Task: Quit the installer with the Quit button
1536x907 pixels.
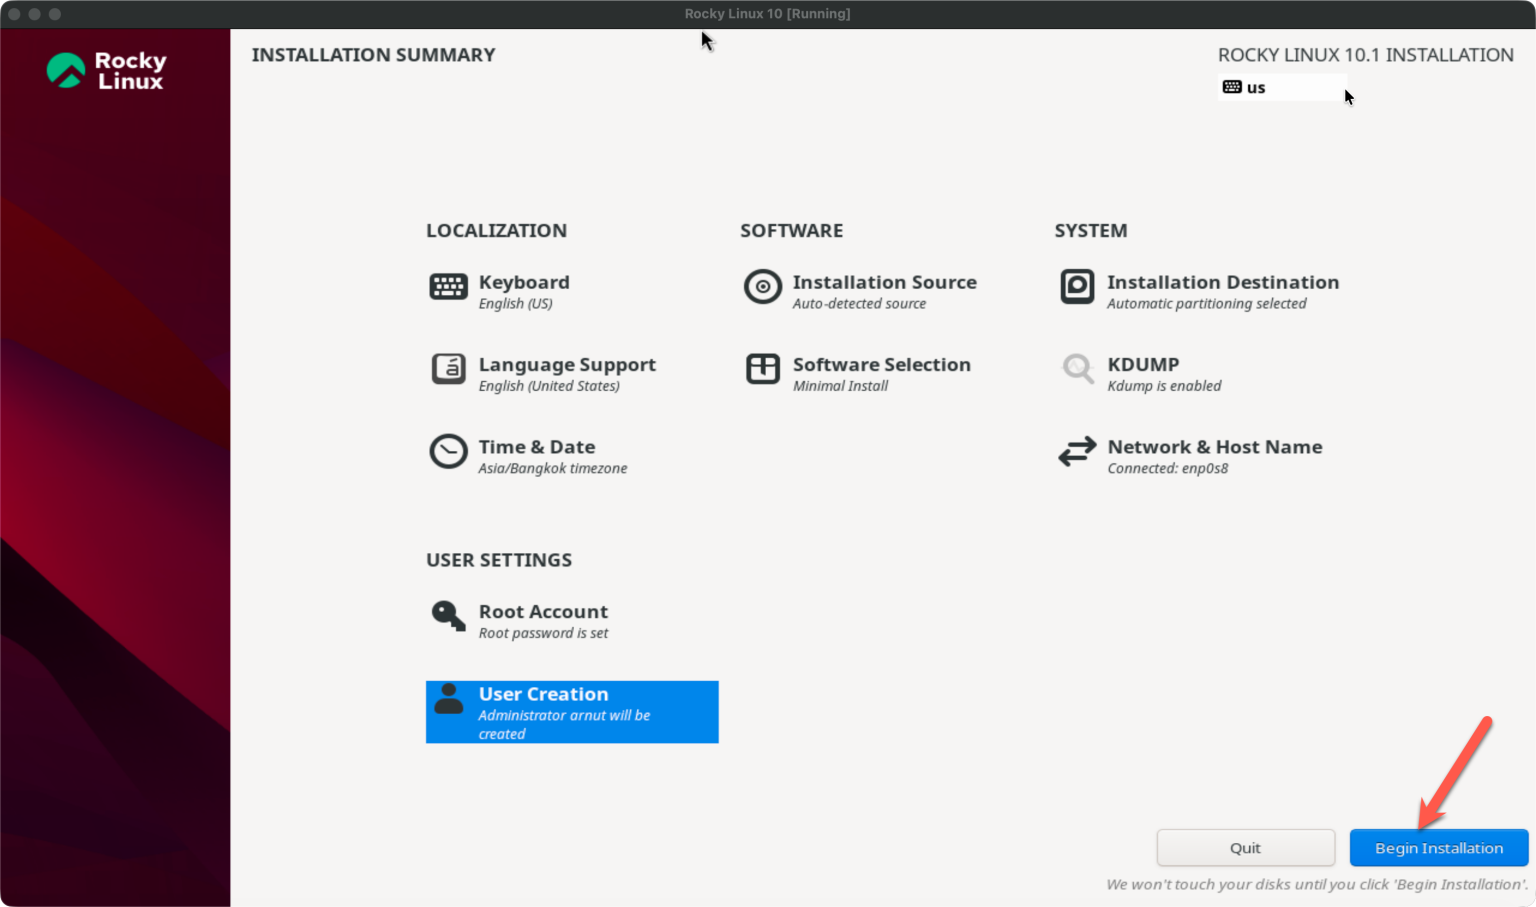Action: click(x=1245, y=848)
